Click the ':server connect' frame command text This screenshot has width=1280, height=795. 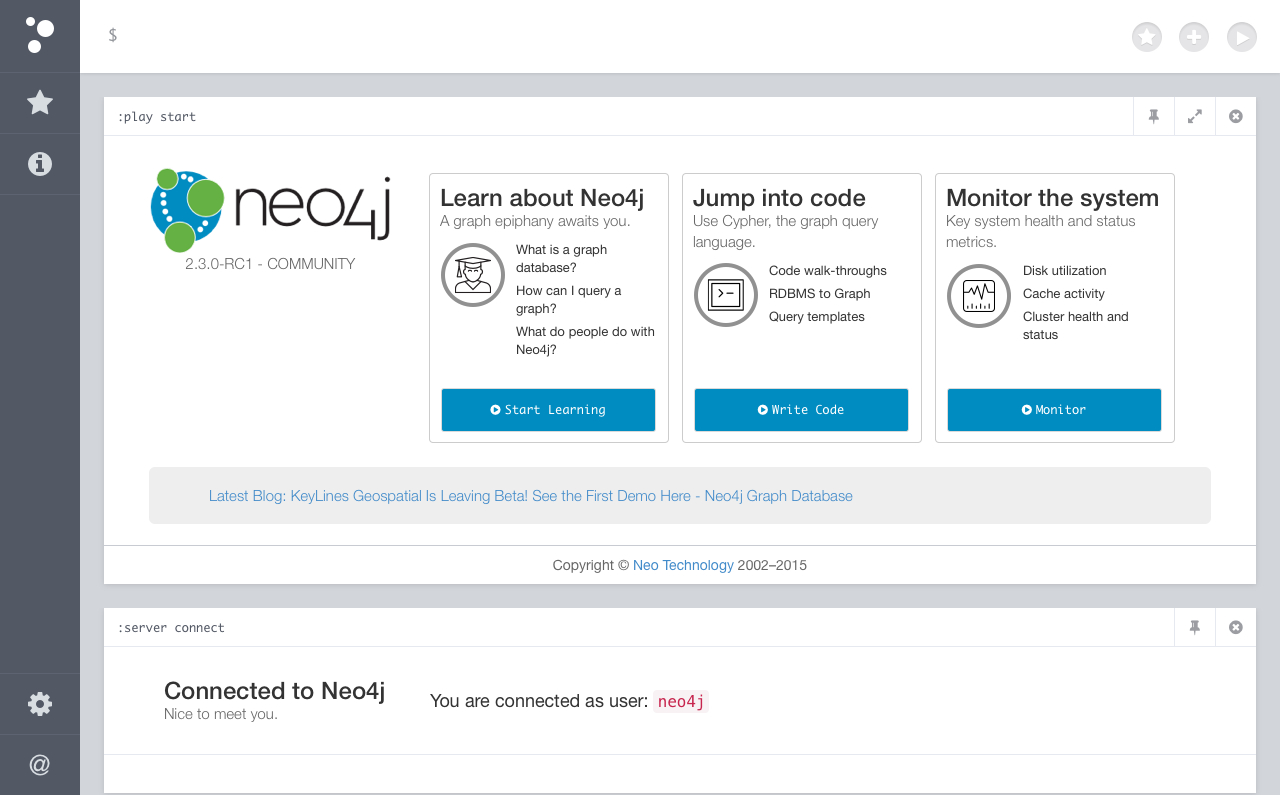171,628
